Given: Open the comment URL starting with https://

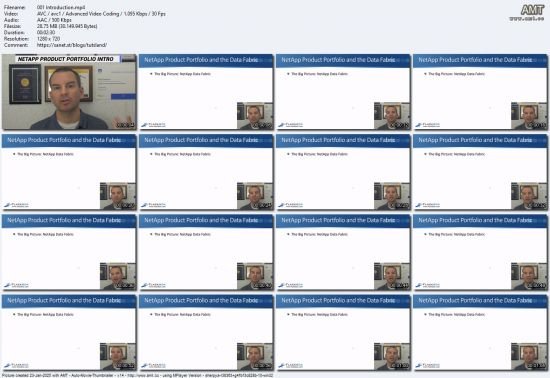Looking at the screenshot, I should [x=72, y=45].
